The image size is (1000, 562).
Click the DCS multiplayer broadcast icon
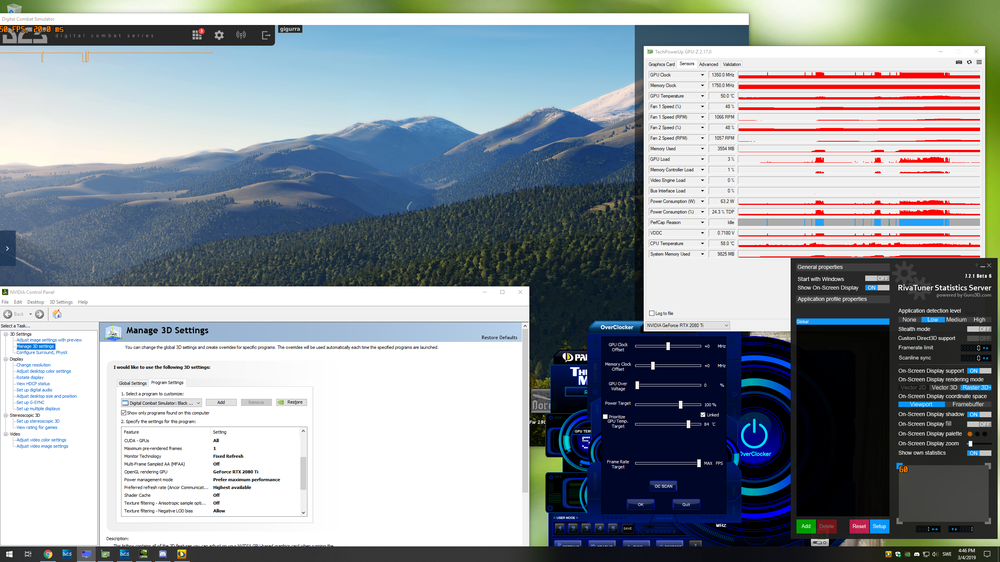click(x=241, y=35)
